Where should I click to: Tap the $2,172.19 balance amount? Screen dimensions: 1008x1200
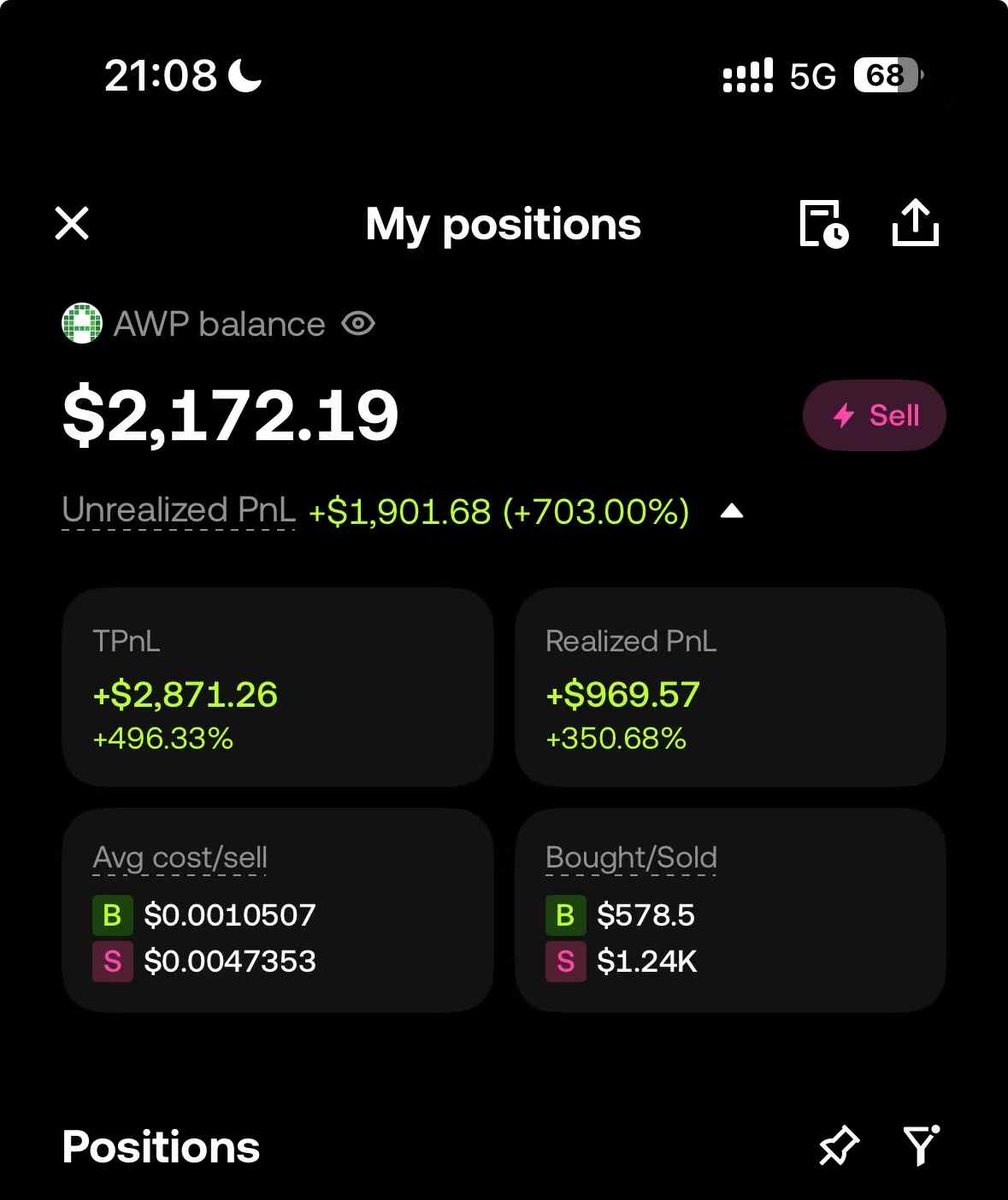[x=231, y=416]
